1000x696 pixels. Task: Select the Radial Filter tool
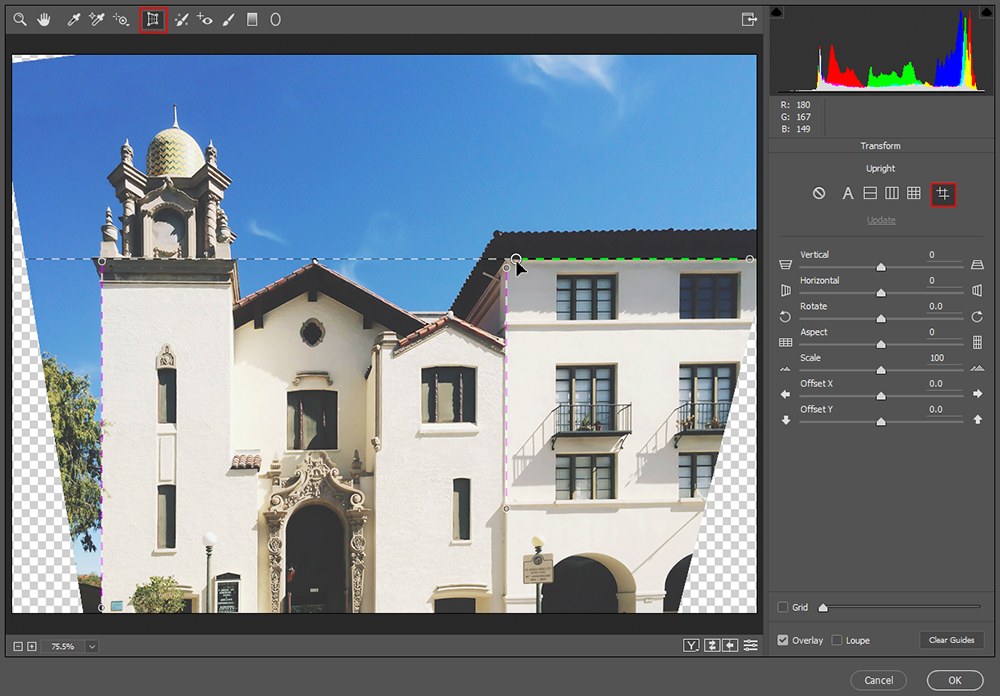pos(276,20)
